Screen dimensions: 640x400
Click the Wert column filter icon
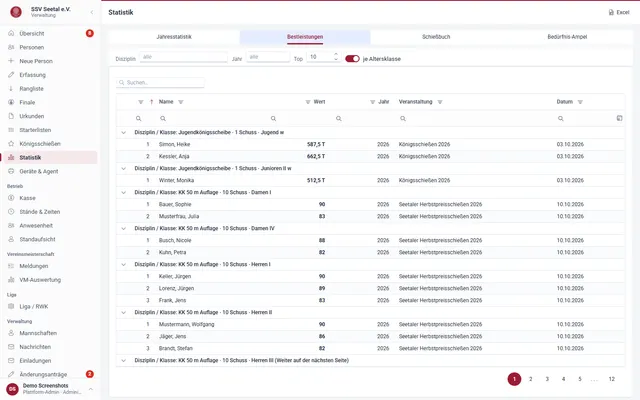(x=308, y=102)
